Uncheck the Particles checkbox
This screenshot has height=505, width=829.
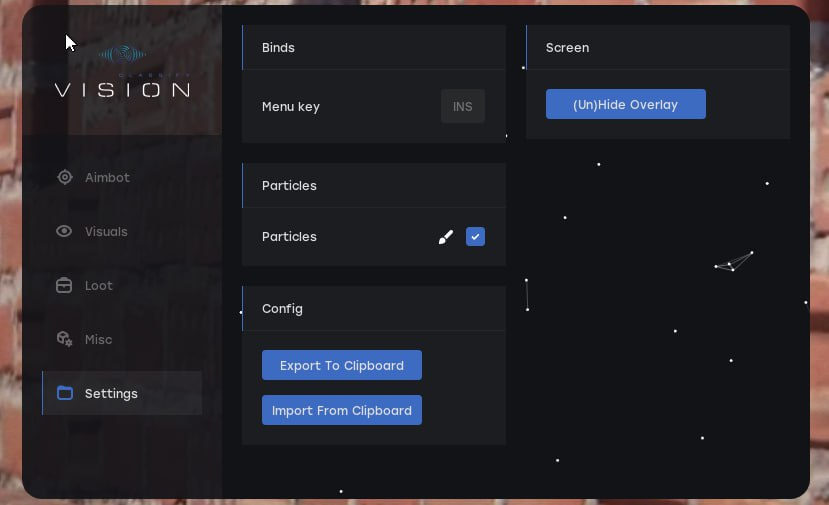coord(475,236)
